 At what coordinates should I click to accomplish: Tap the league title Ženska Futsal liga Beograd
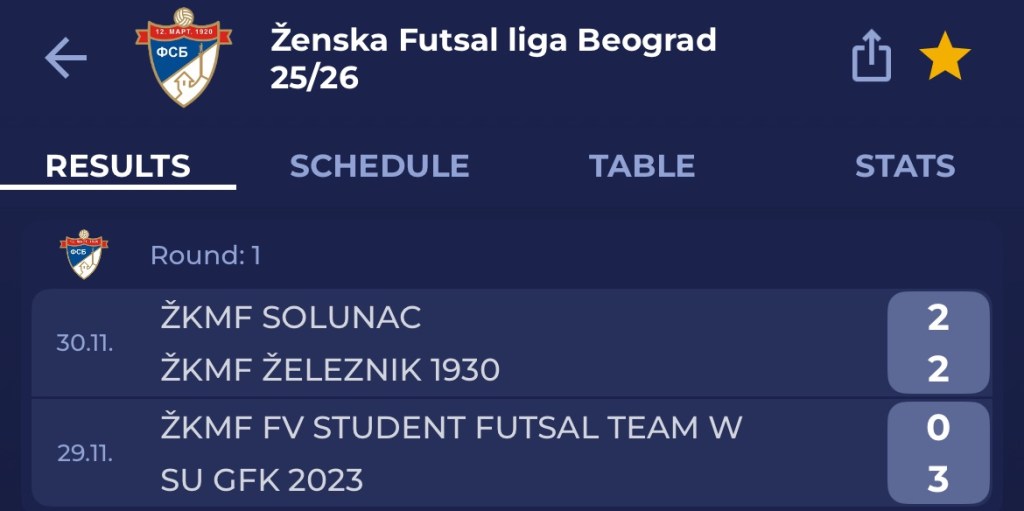493,41
